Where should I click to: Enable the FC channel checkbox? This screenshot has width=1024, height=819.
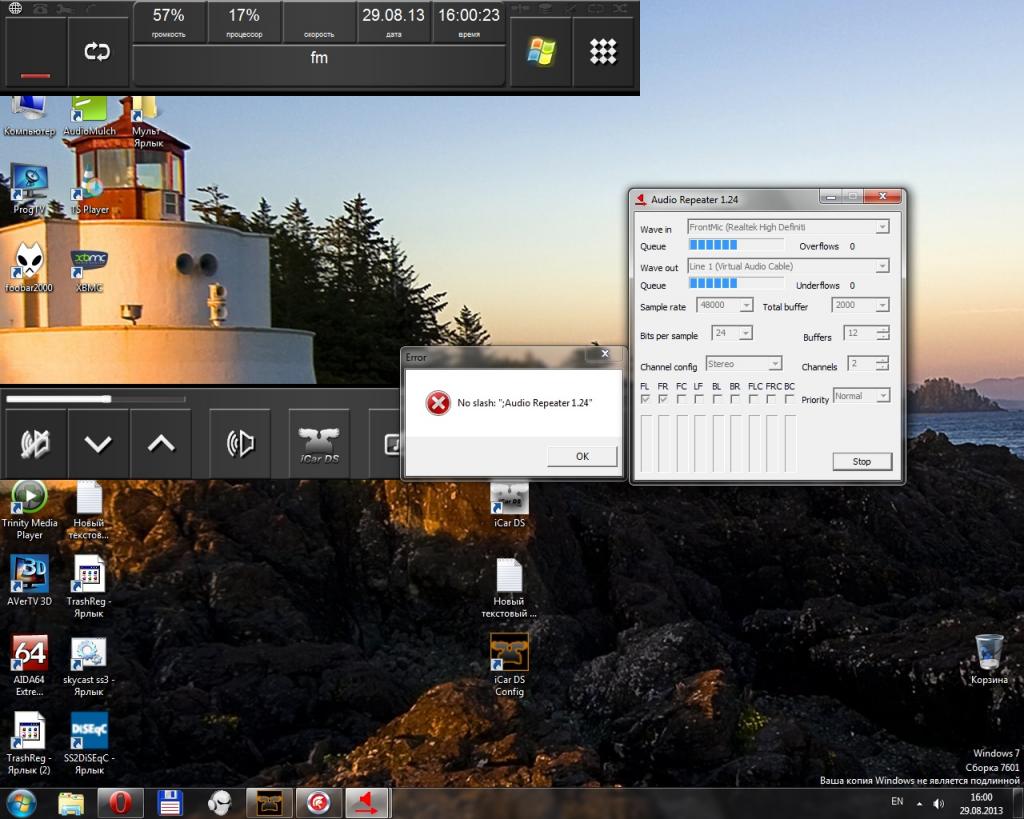coord(680,399)
